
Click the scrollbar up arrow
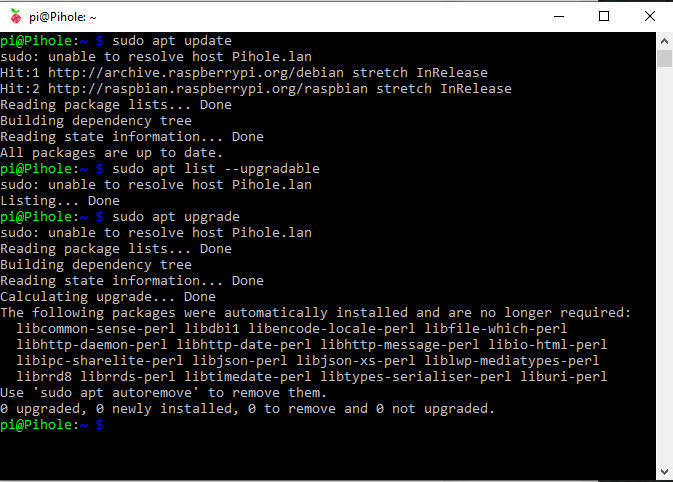click(x=664, y=41)
